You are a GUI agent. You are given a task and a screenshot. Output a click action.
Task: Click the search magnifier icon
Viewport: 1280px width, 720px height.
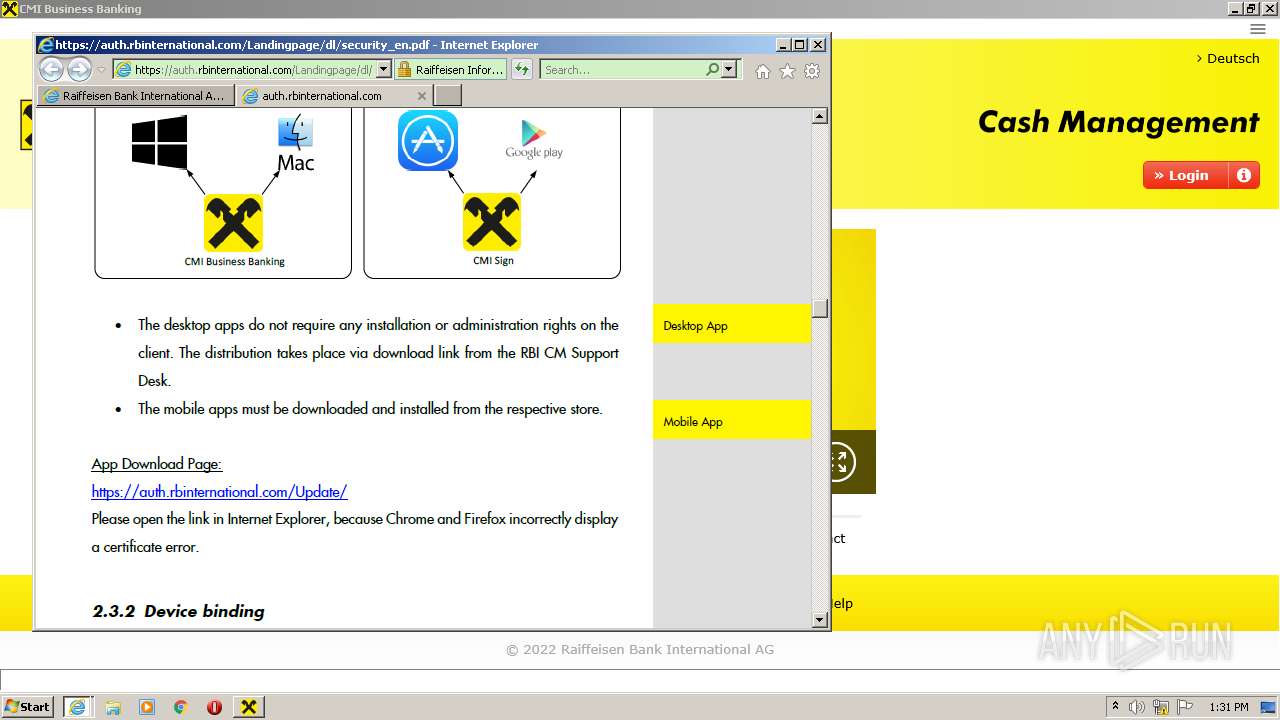712,70
